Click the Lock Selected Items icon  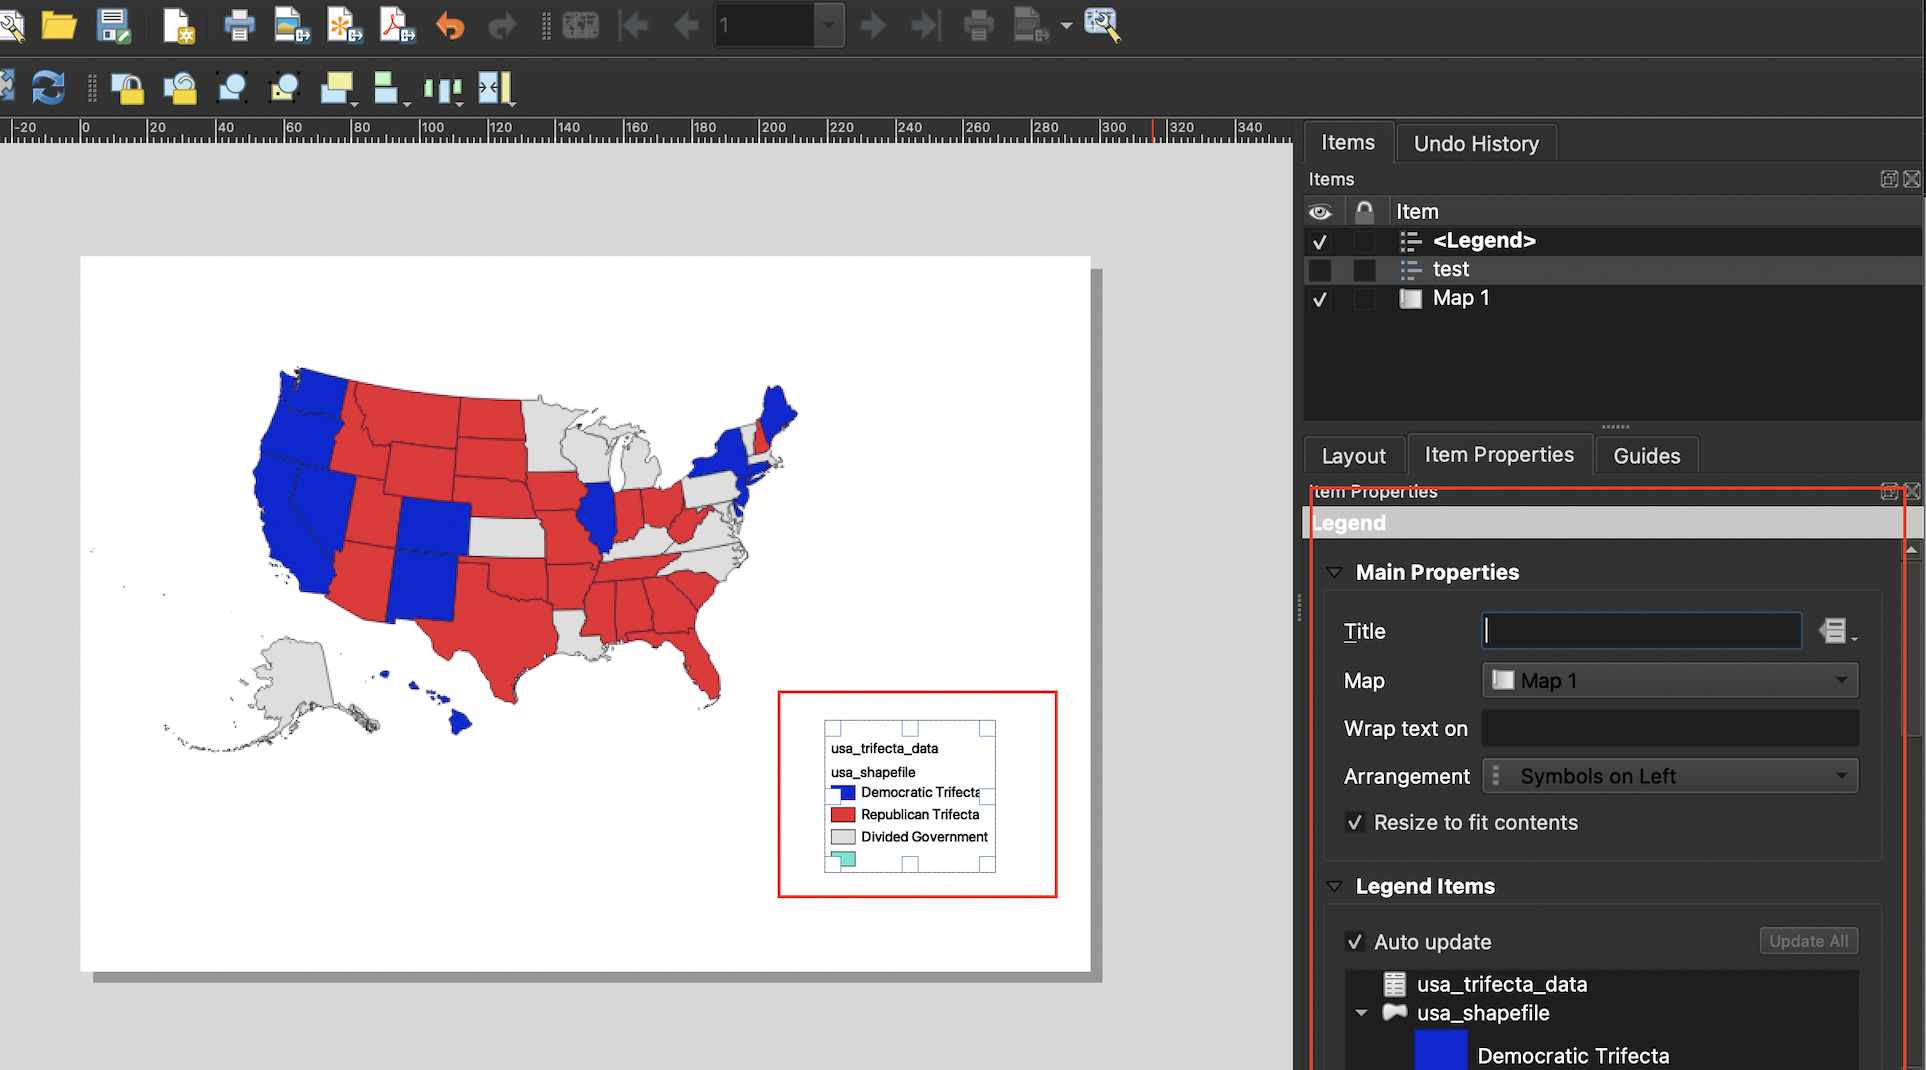click(127, 89)
